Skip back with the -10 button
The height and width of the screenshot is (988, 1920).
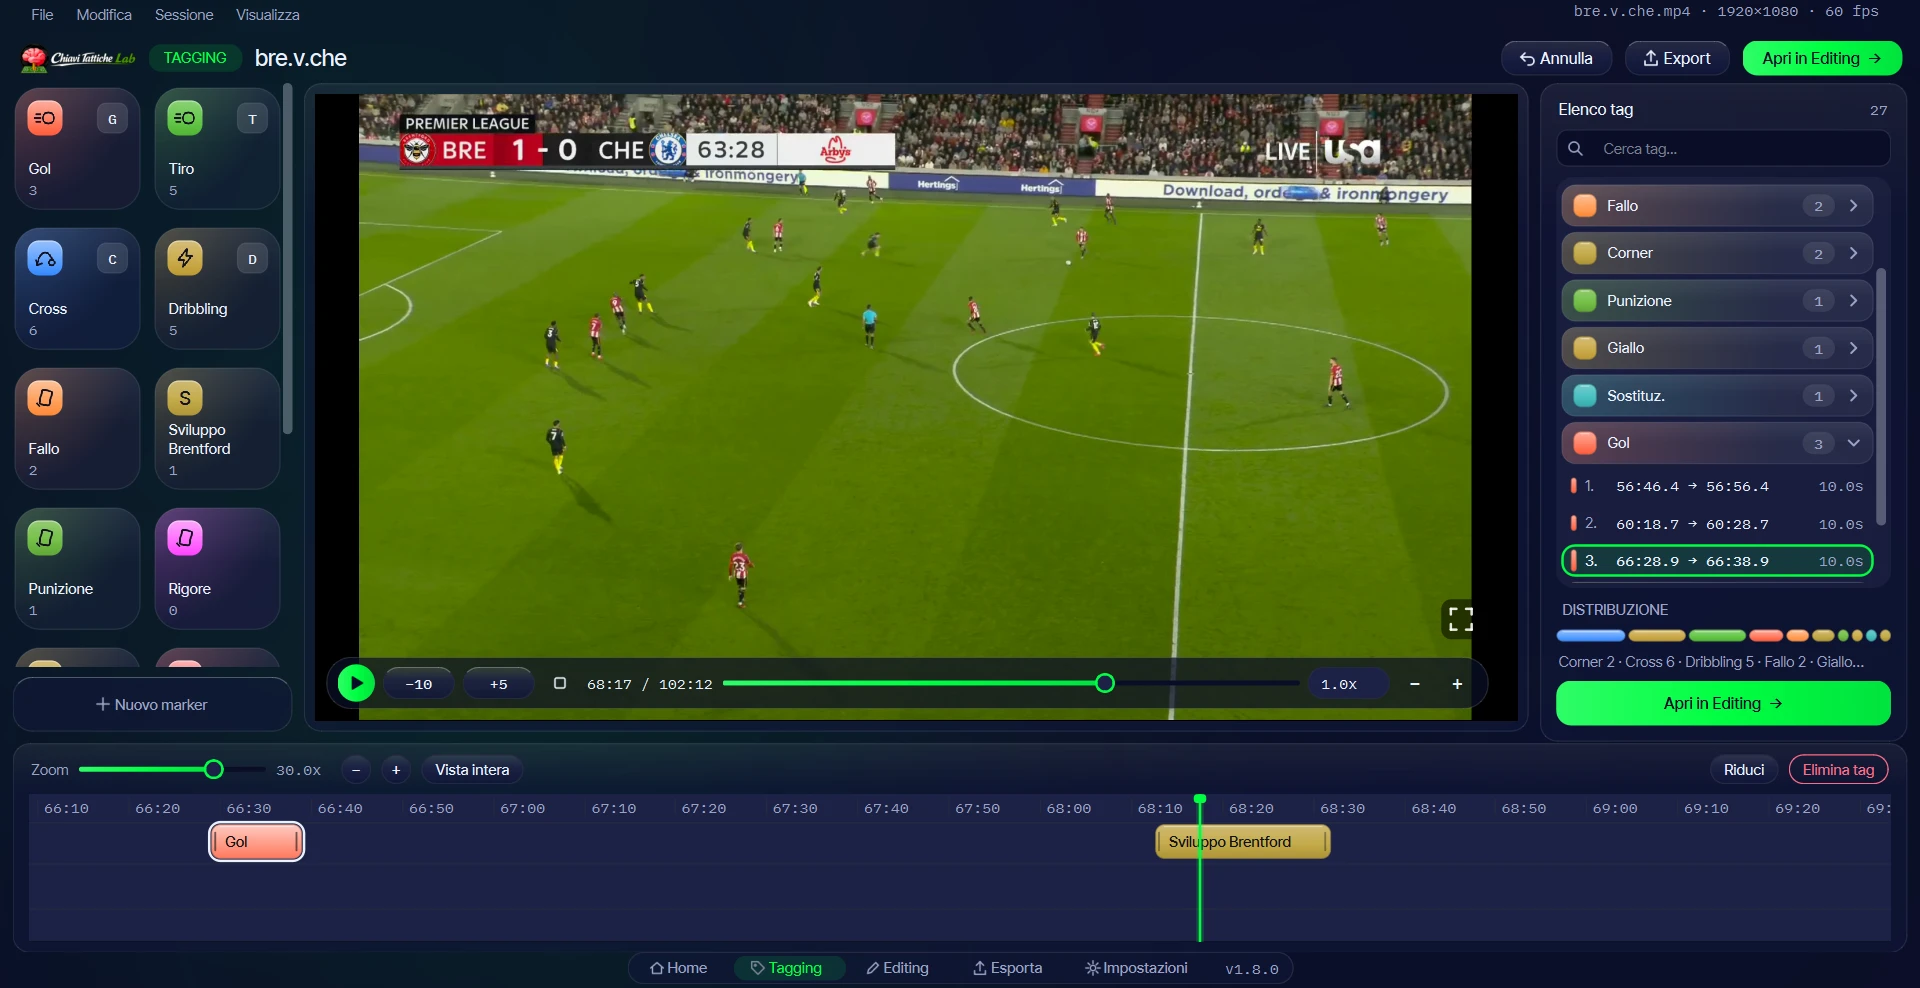tap(418, 684)
